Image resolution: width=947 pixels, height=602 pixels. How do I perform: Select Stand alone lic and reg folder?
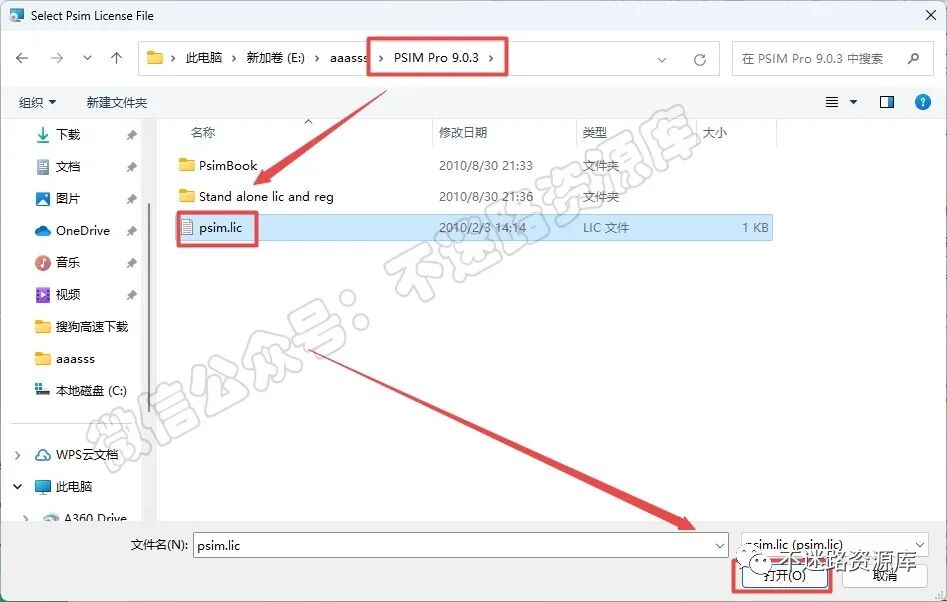point(266,197)
